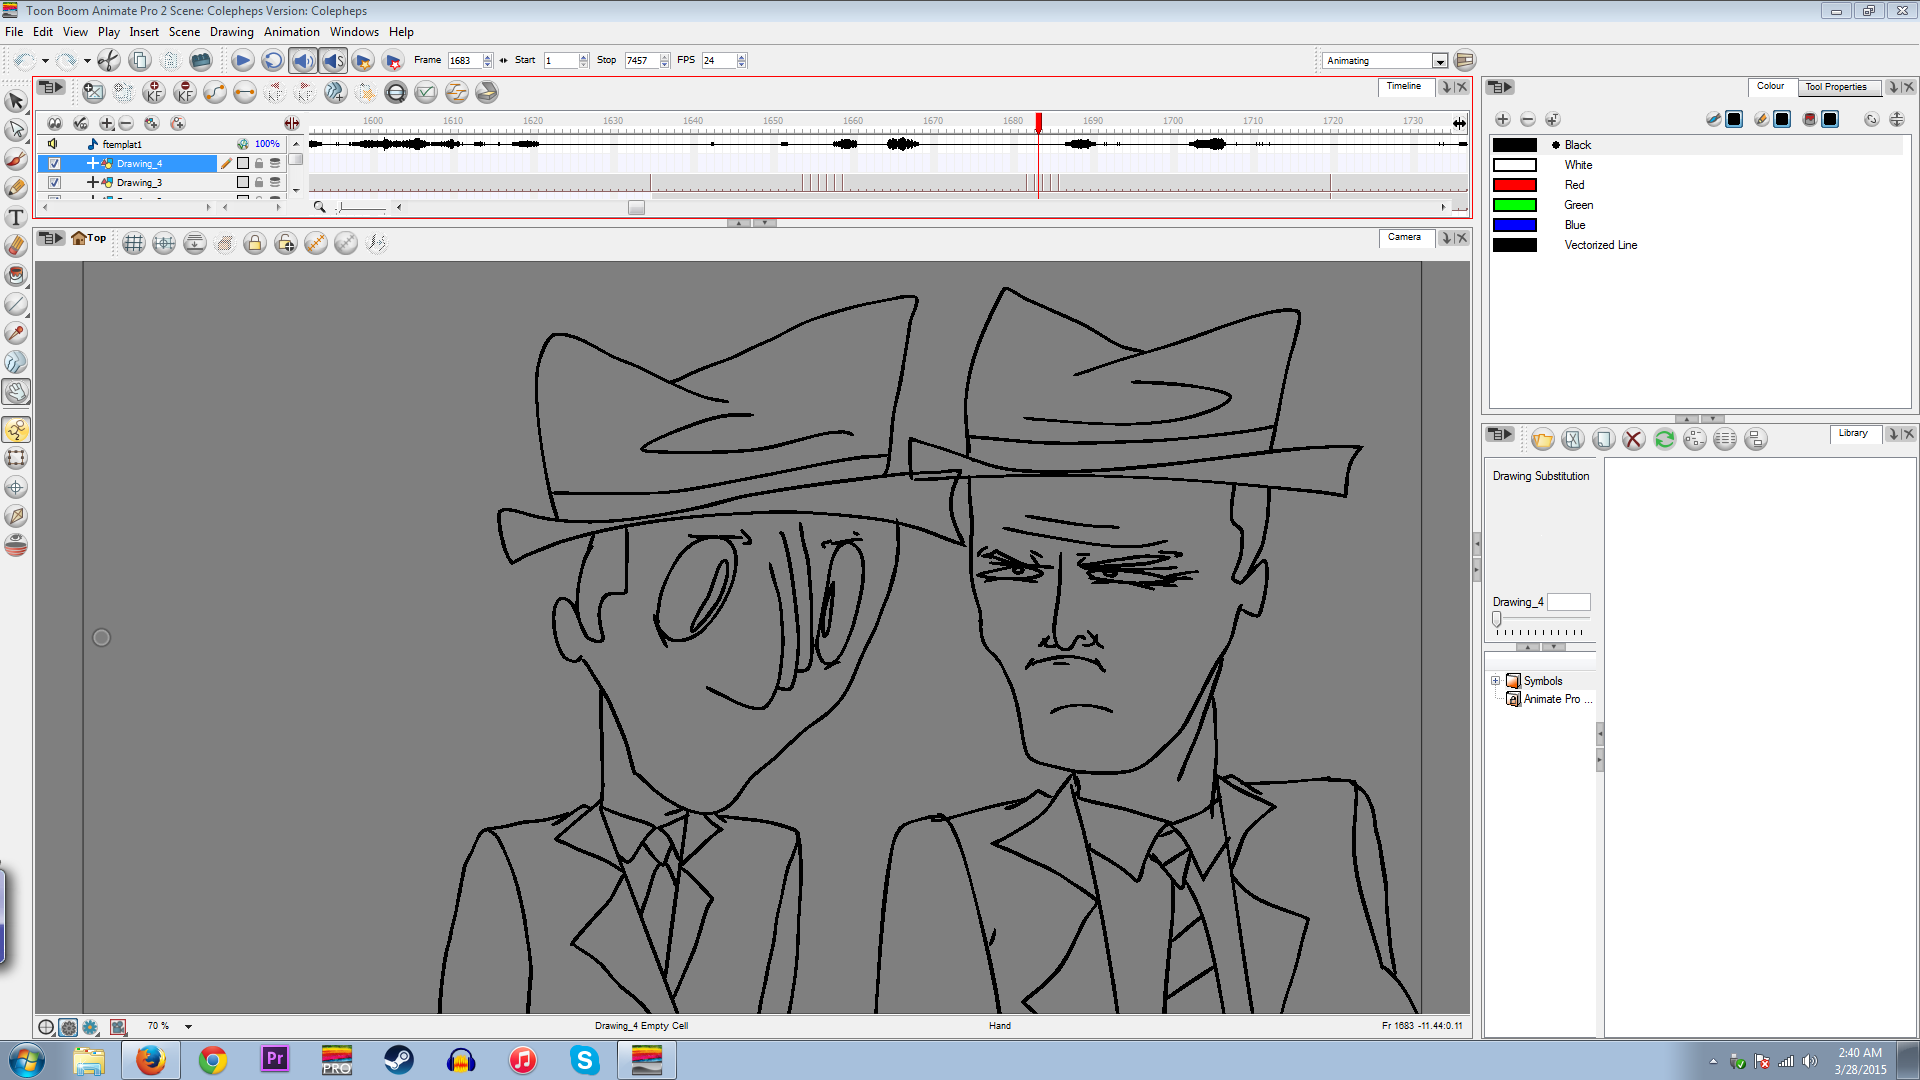Set stop-motion keyframe using the straight-line icon
The width and height of the screenshot is (1920, 1080).
coord(245,92)
